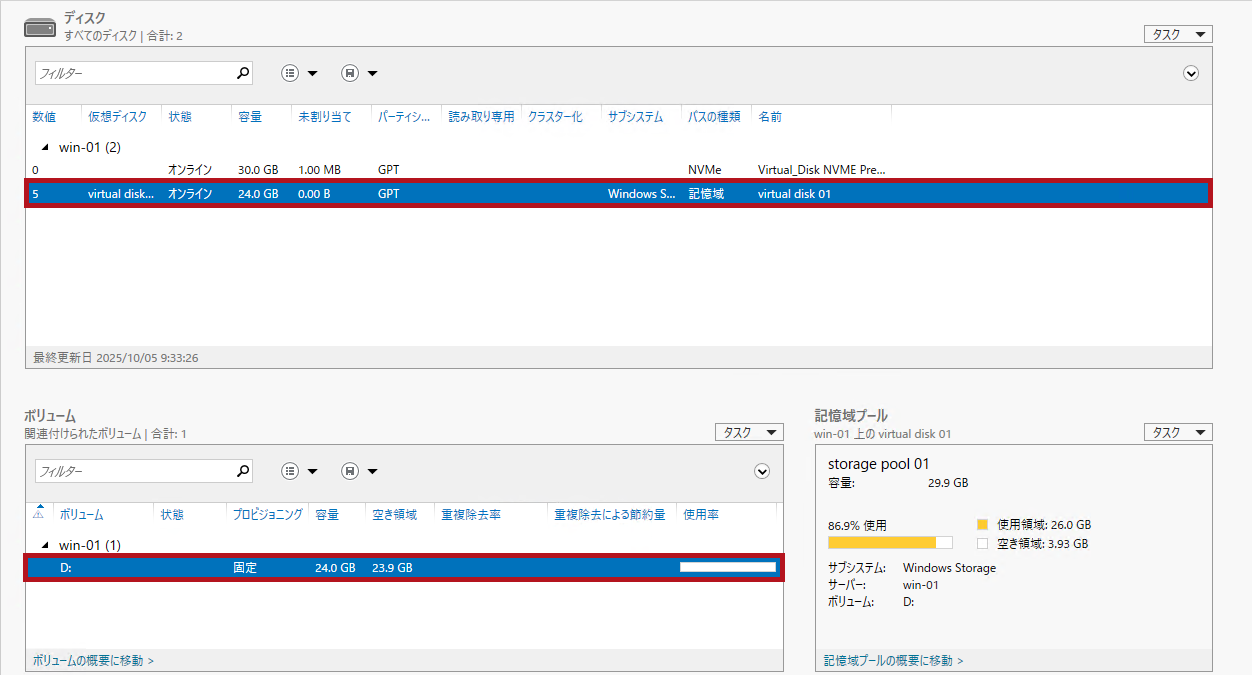
Task: Open the volumes list view options icon
Action: click(290, 471)
